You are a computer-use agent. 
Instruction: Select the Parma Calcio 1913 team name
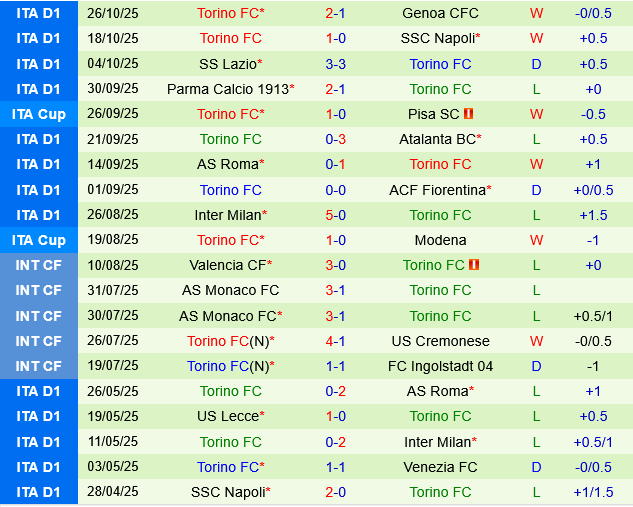pos(229,89)
